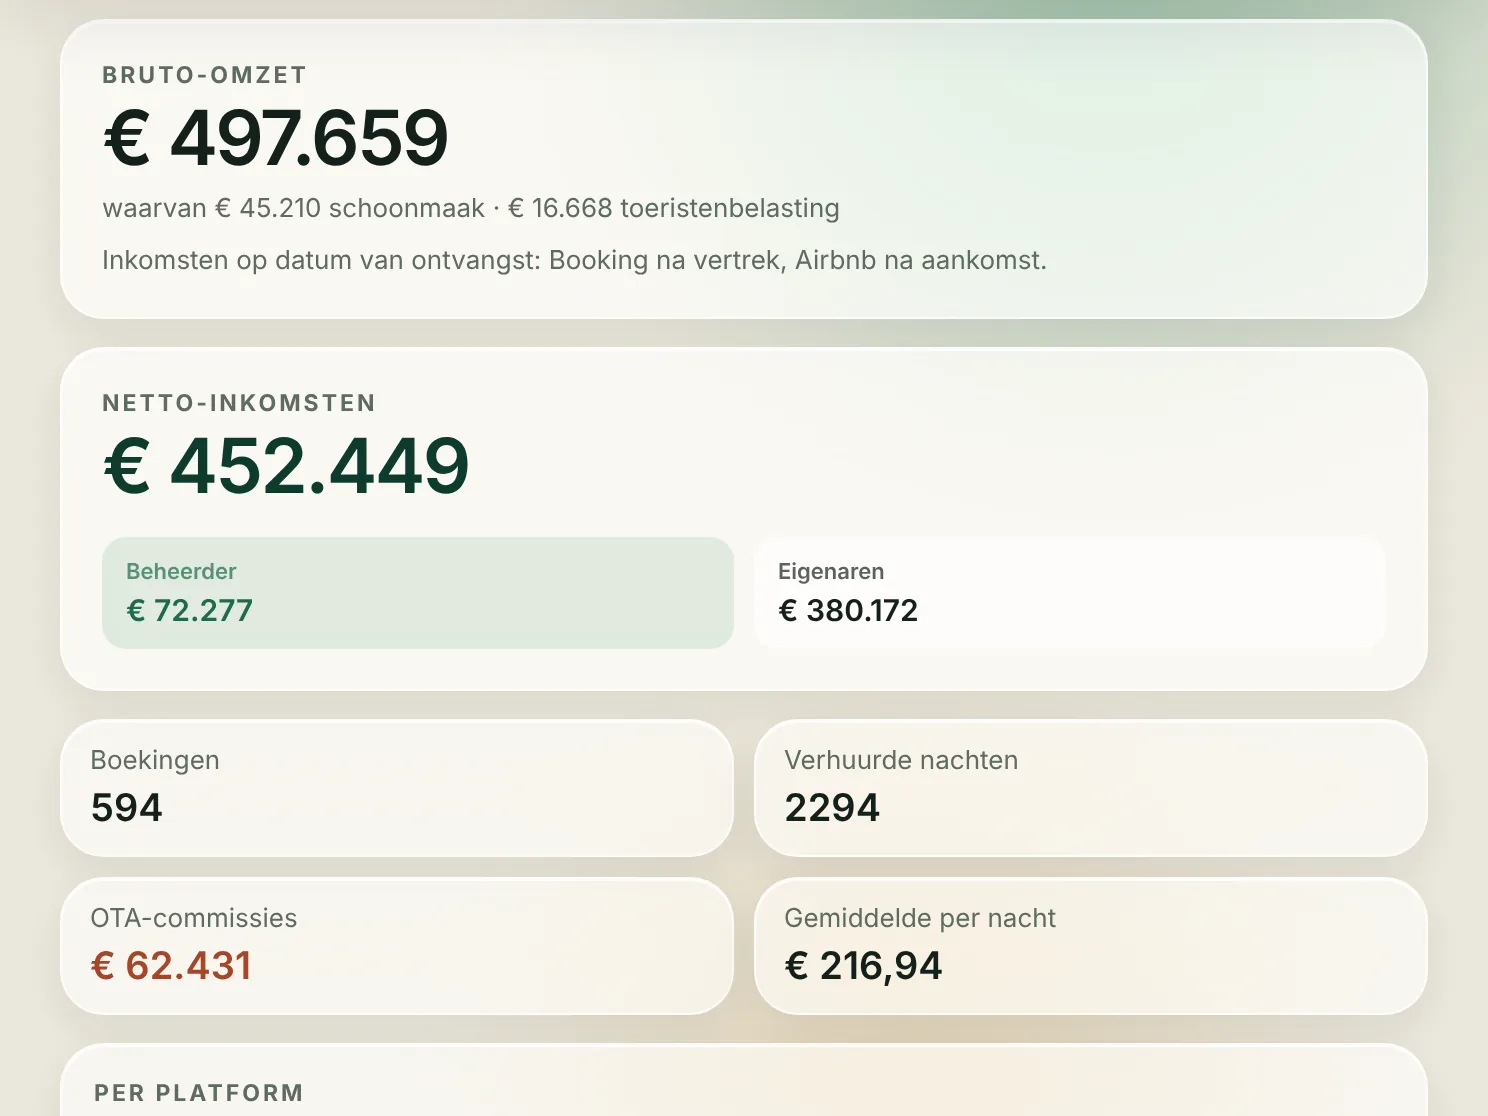Open the Gemiddelde per nacht card
1488x1116 pixels.
click(x=1091, y=946)
